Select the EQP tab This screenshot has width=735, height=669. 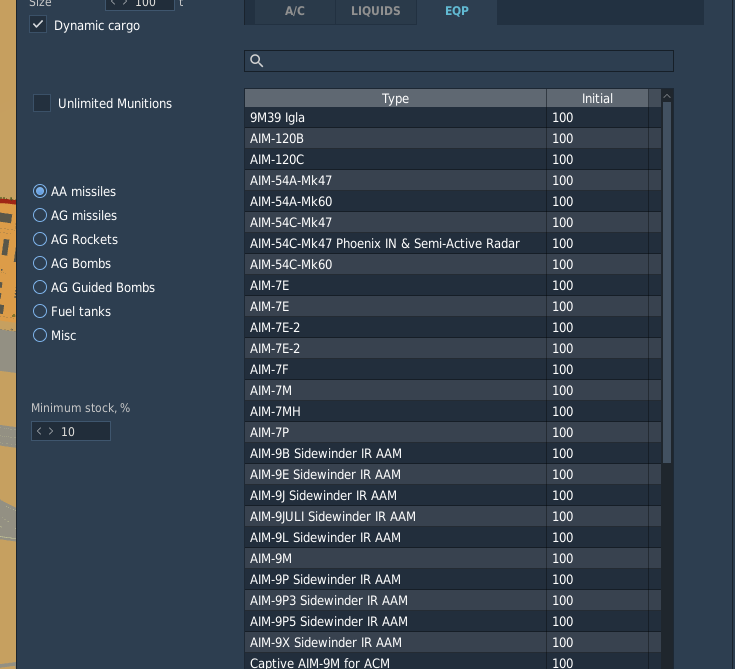(x=457, y=11)
